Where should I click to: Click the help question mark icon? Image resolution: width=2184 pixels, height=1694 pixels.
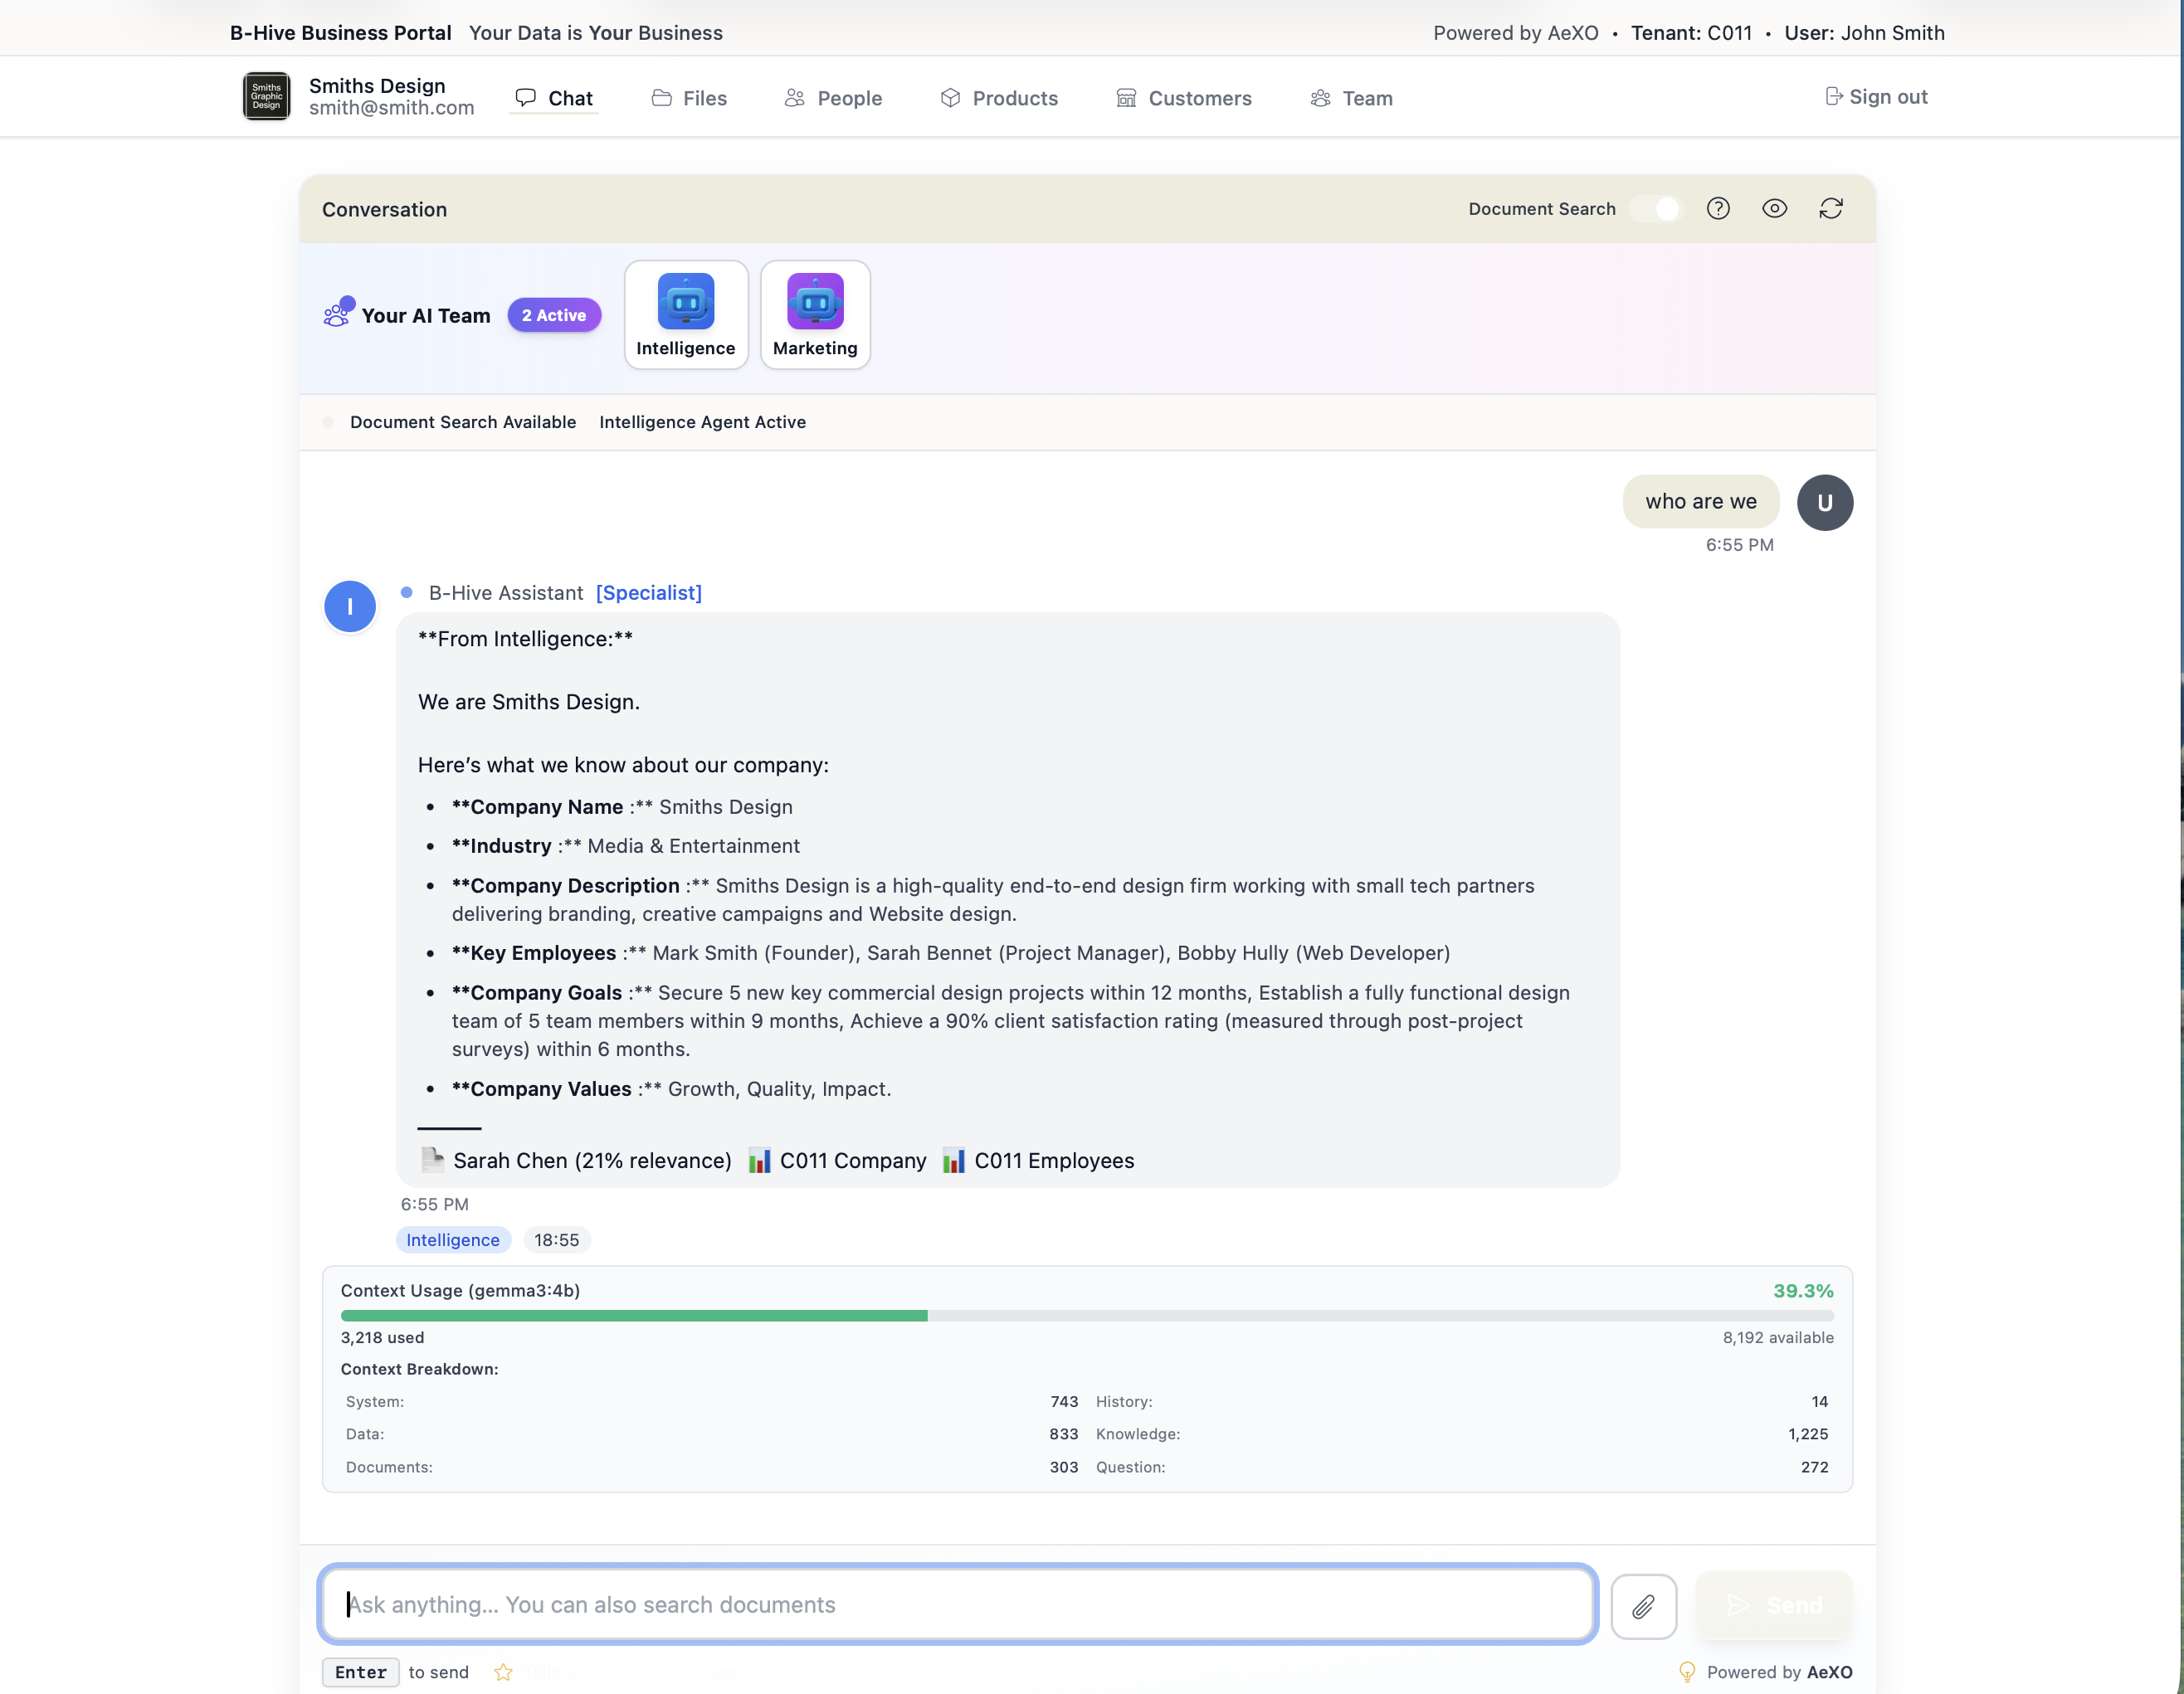point(1718,208)
